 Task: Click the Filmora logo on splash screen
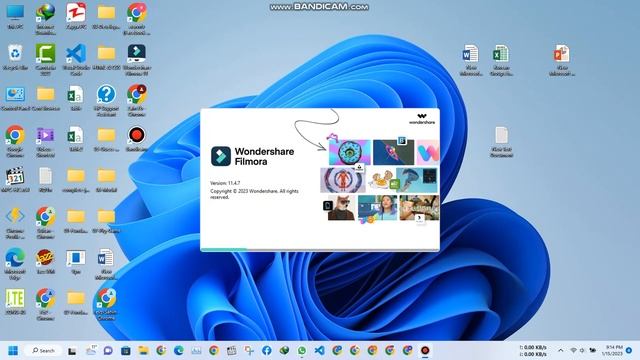[x=221, y=156]
